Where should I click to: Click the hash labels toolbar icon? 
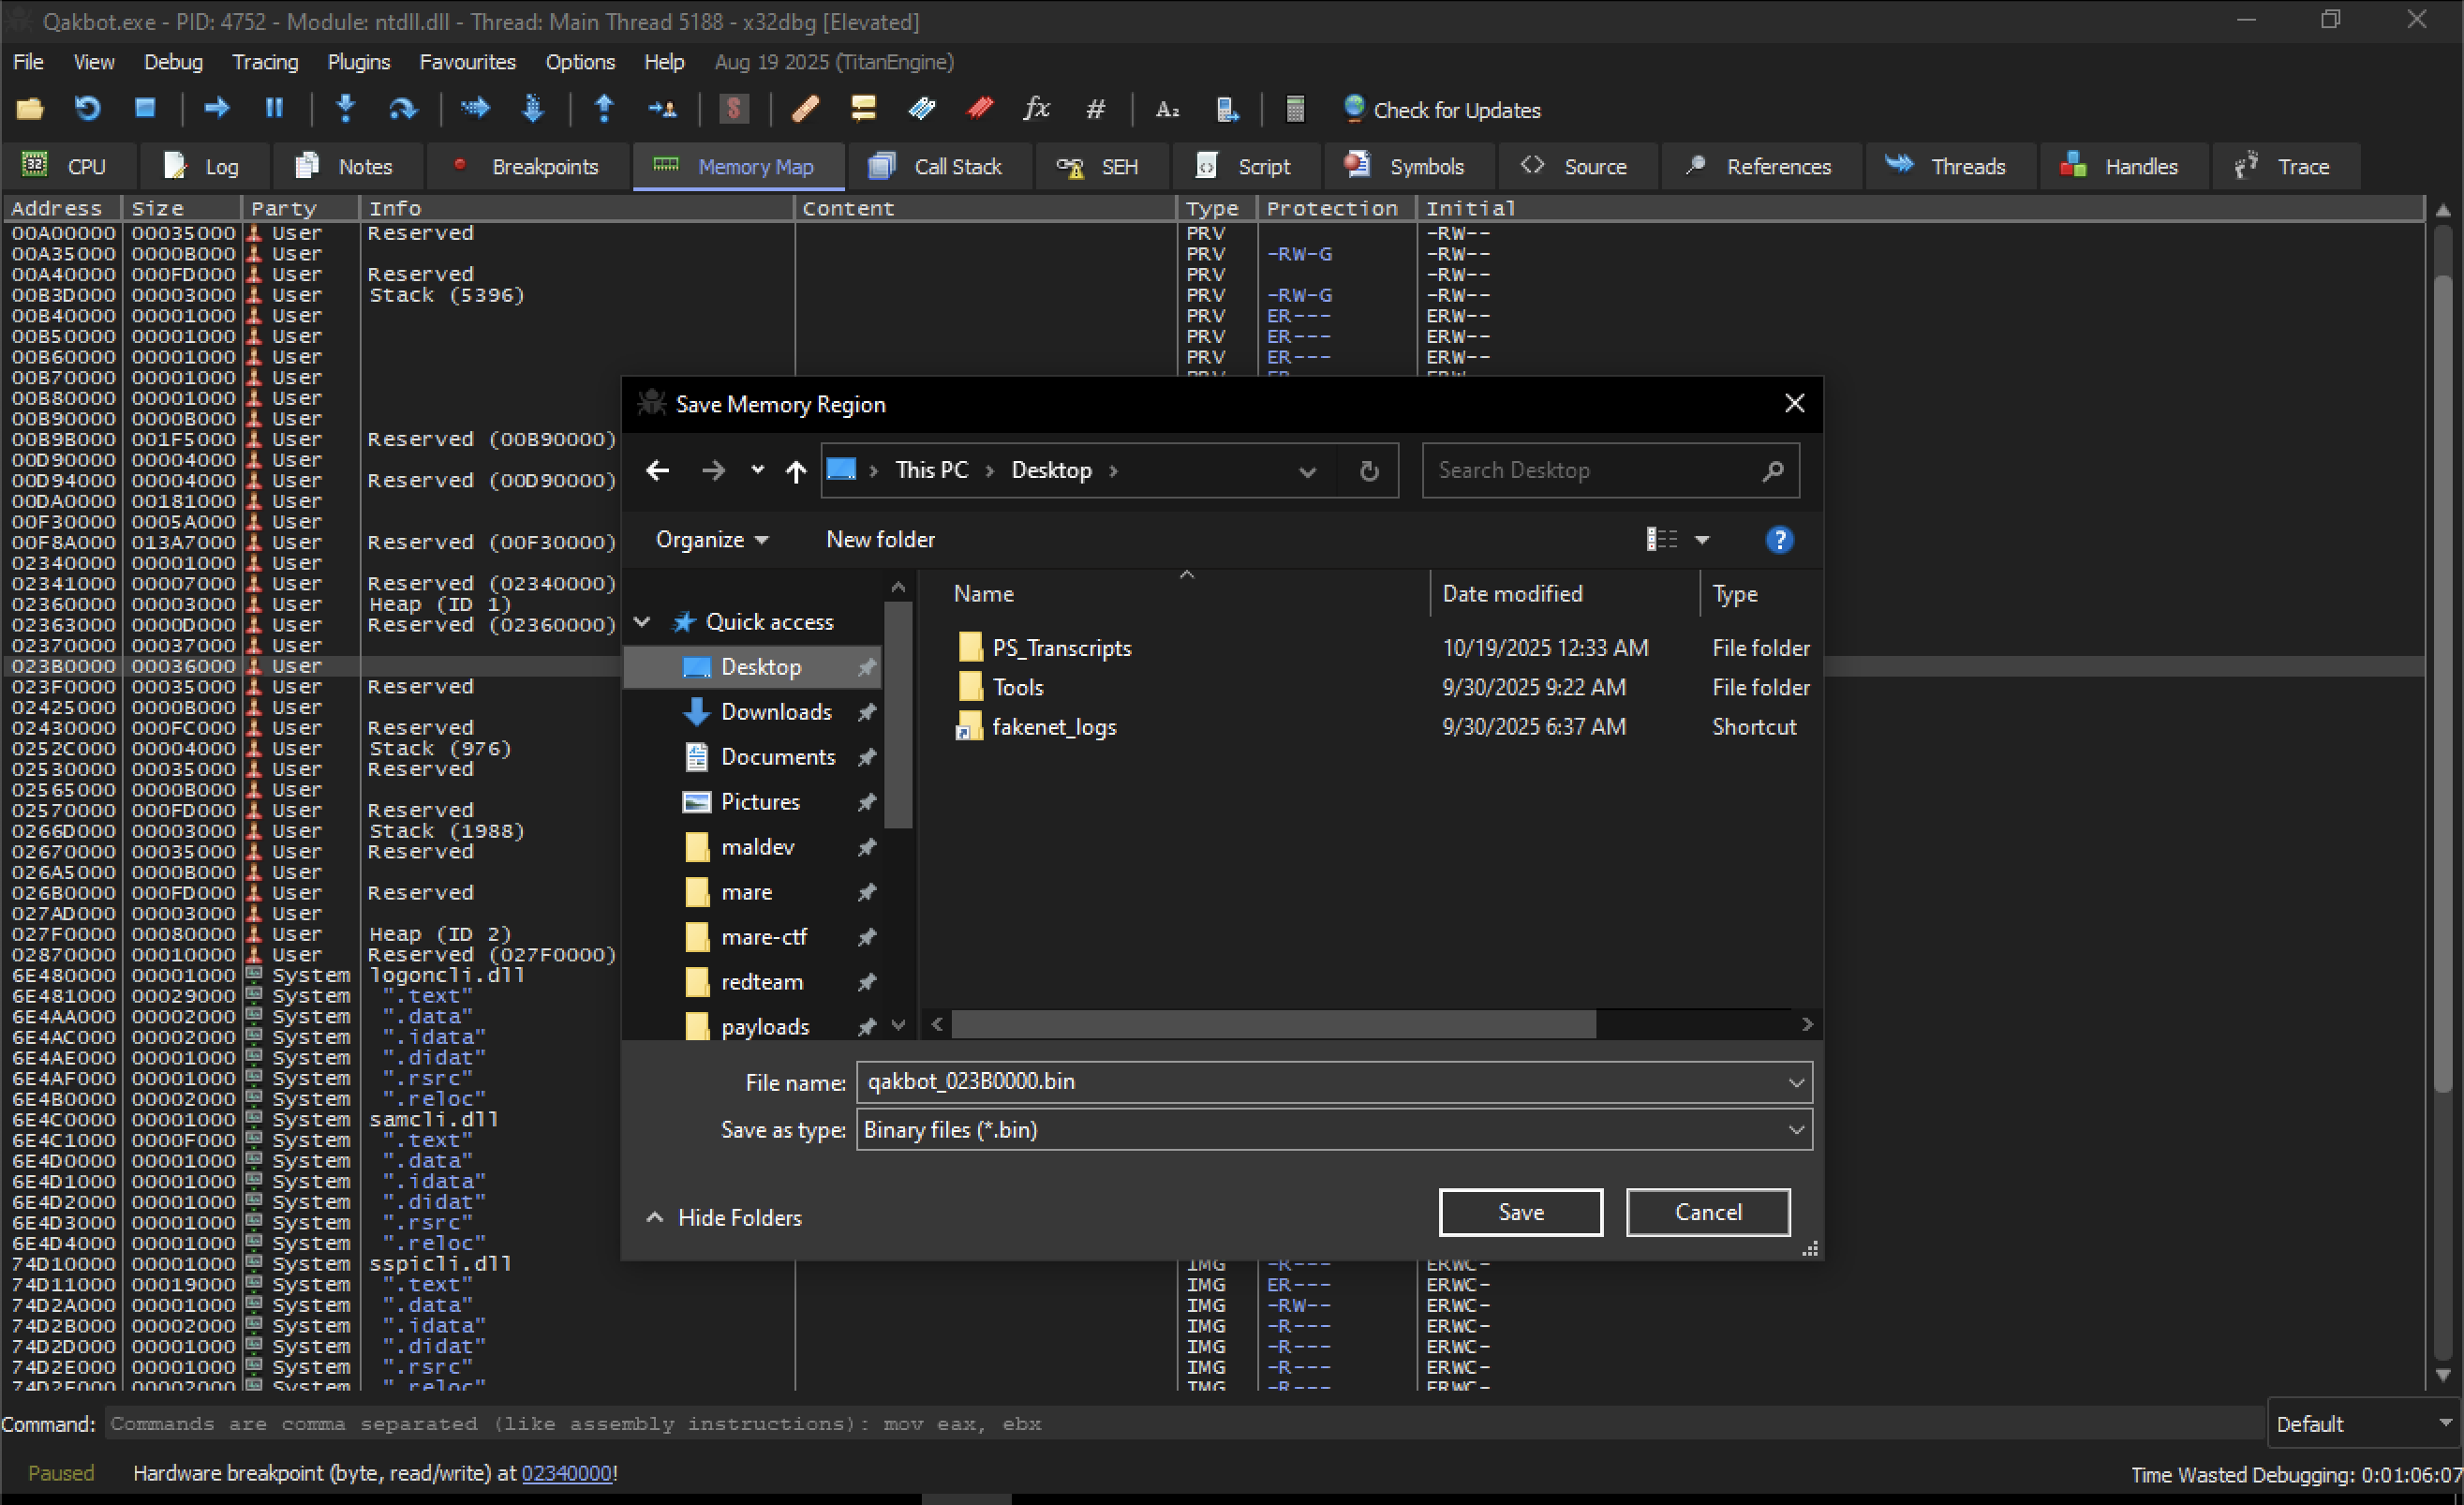(1095, 109)
